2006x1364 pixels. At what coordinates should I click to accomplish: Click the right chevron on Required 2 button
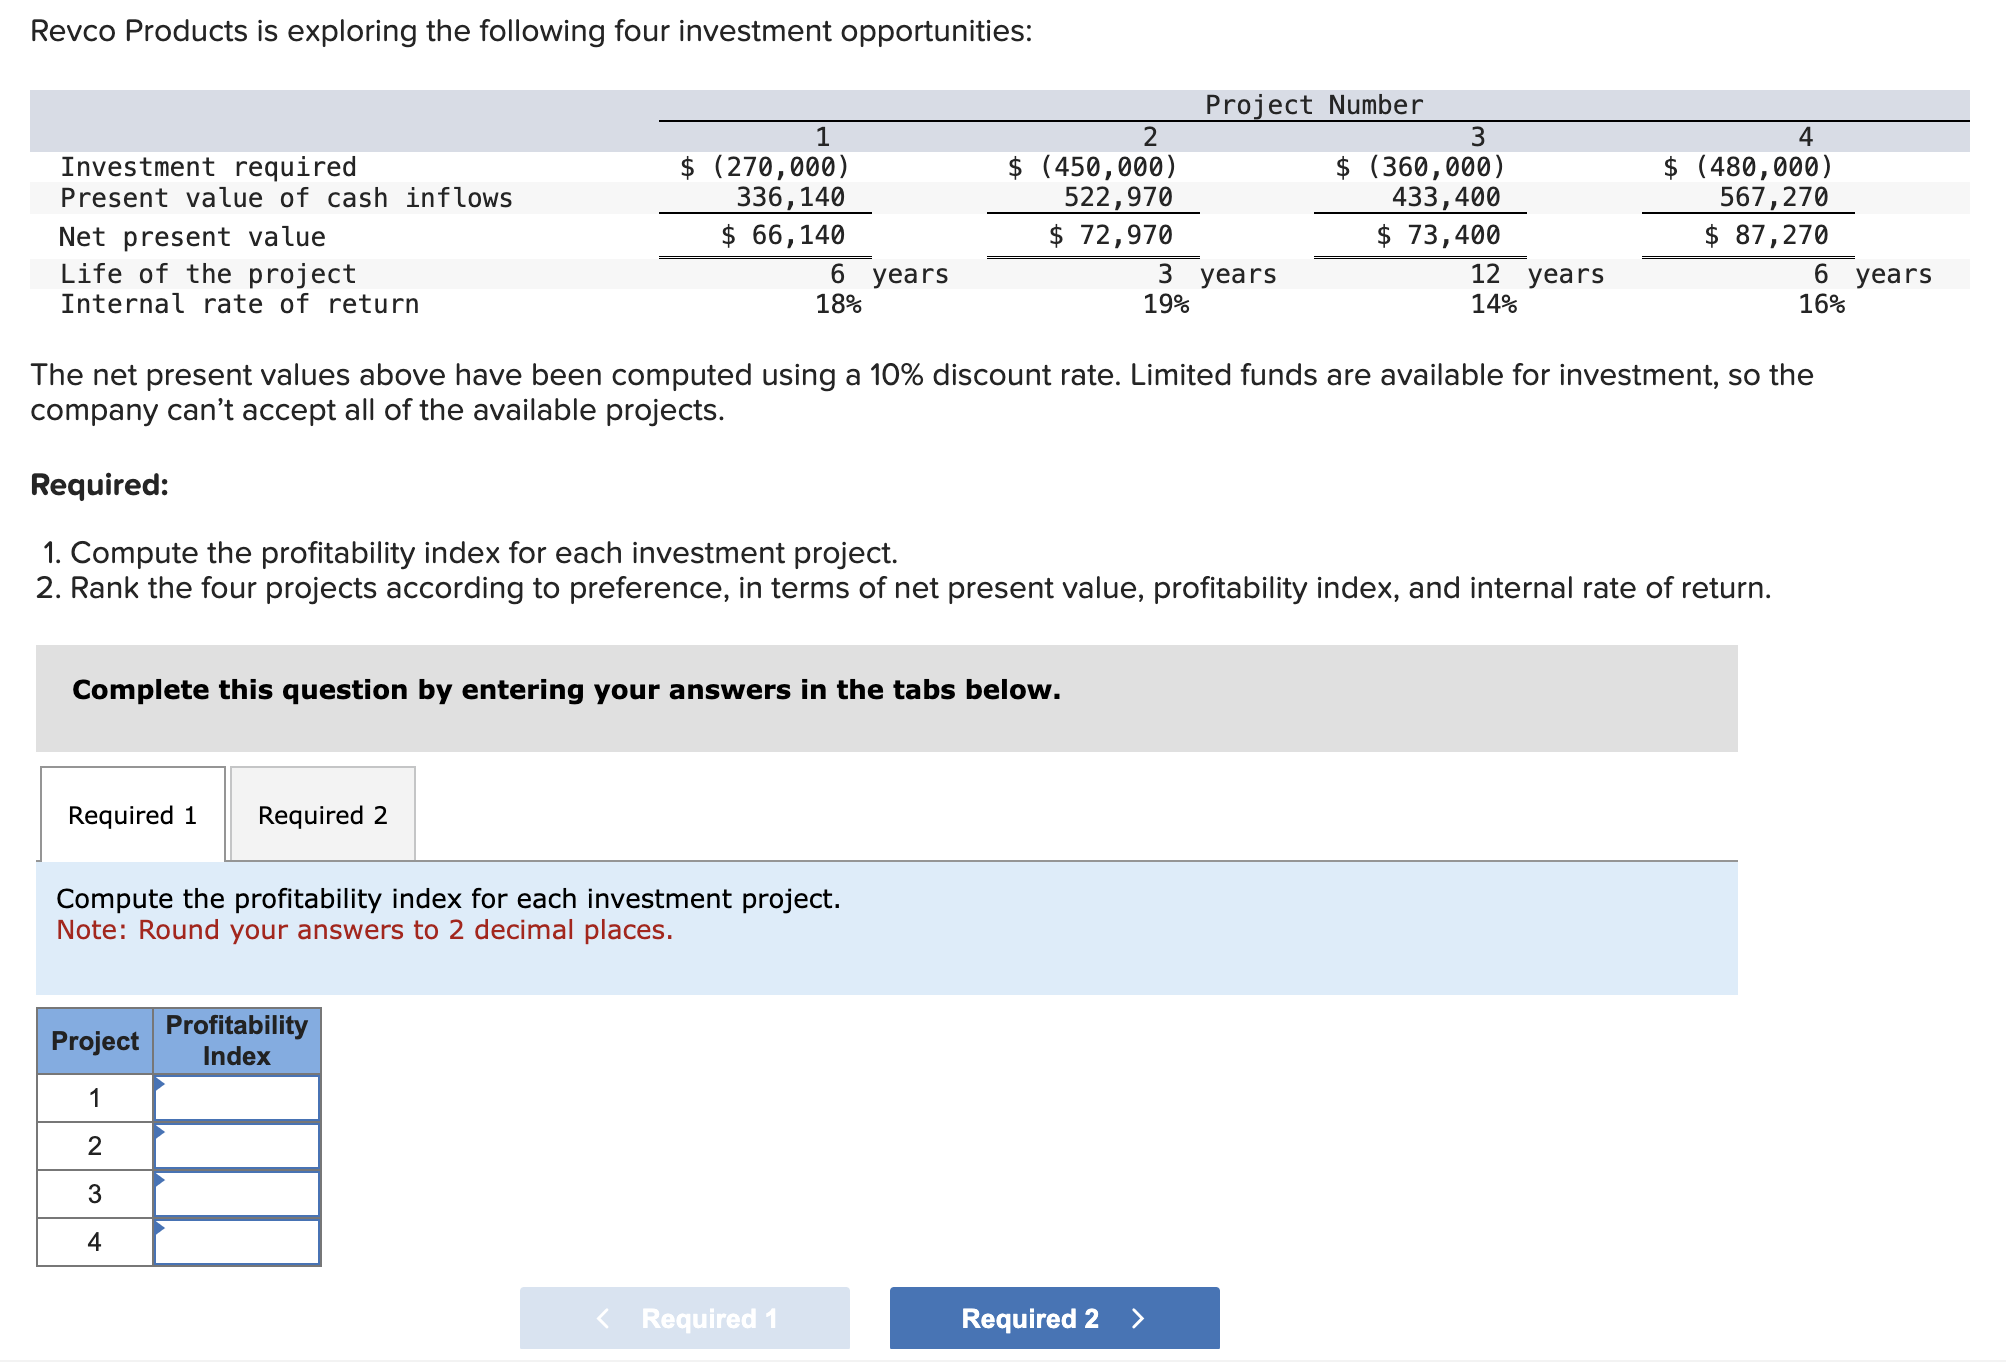pyautogui.click(x=1137, y=1318)
